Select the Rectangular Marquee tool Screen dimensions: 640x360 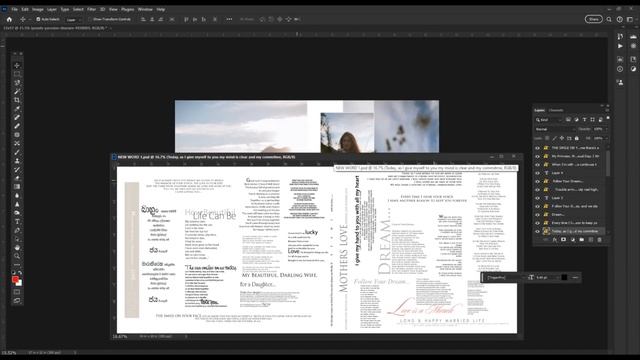coord(17,74)
